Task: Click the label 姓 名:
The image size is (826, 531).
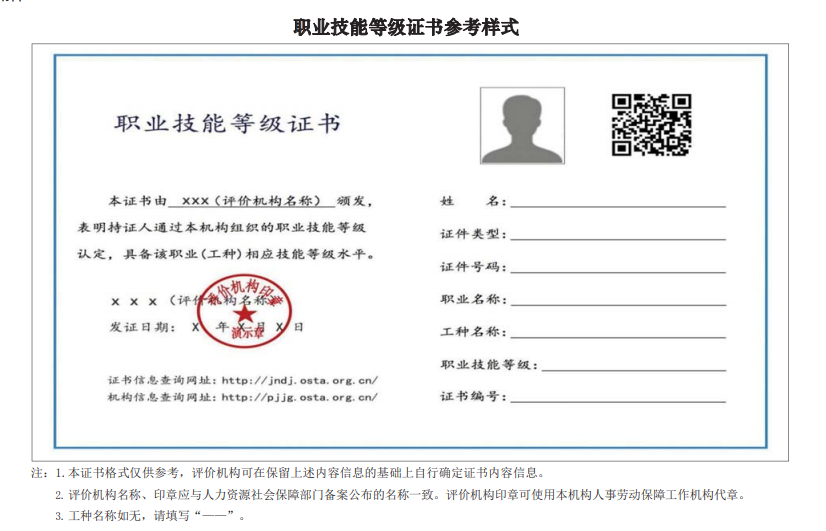Action: coord(474,201)
